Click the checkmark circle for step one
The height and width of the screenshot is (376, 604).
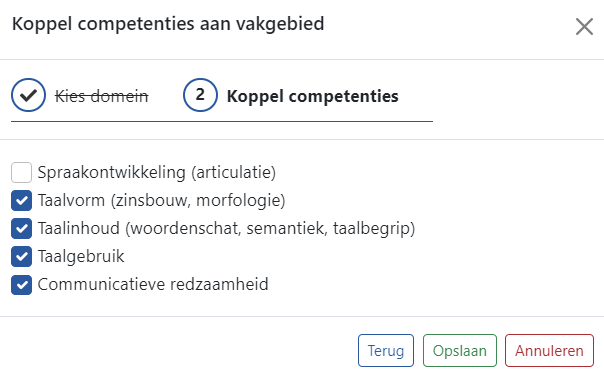click(x=29, y=95)
